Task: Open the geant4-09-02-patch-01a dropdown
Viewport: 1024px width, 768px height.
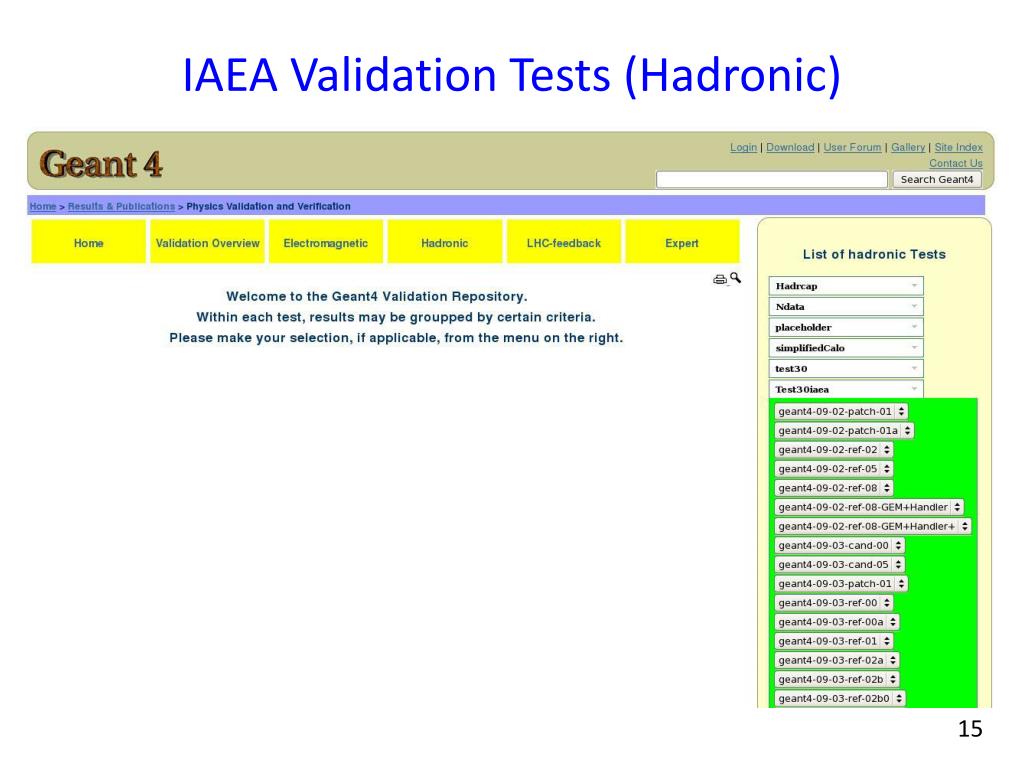Action: 844,431
